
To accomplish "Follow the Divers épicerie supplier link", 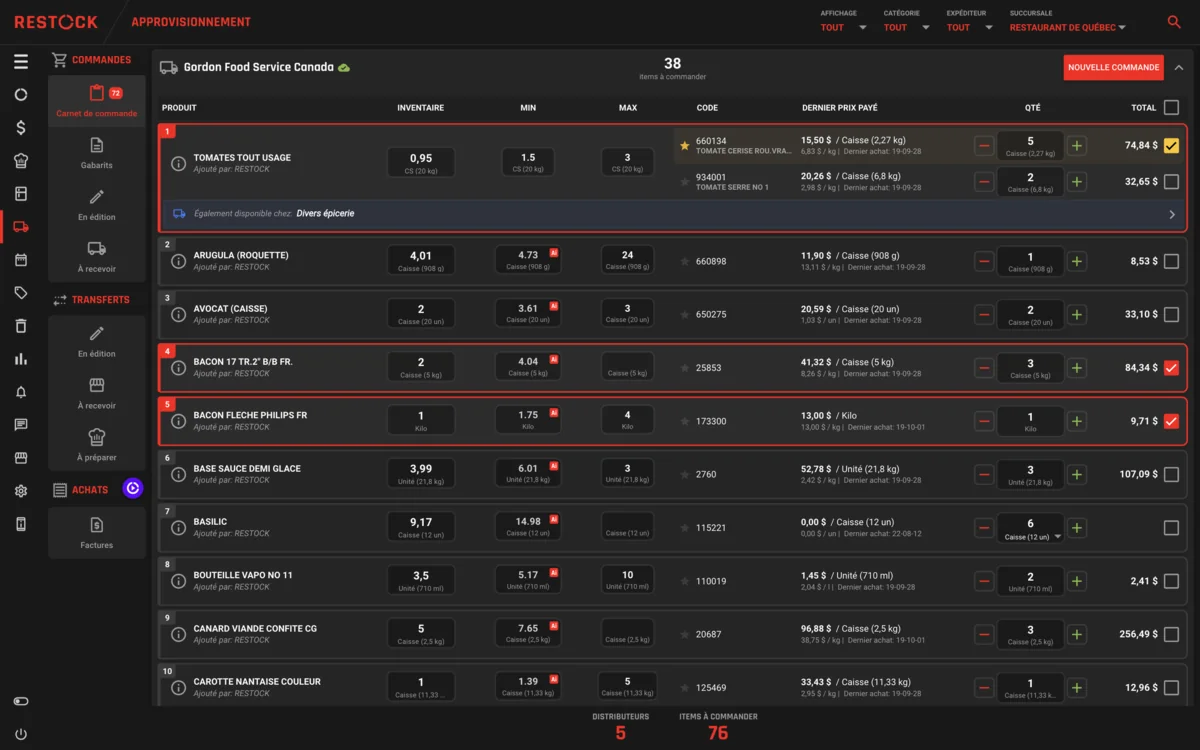I will 325,213.
